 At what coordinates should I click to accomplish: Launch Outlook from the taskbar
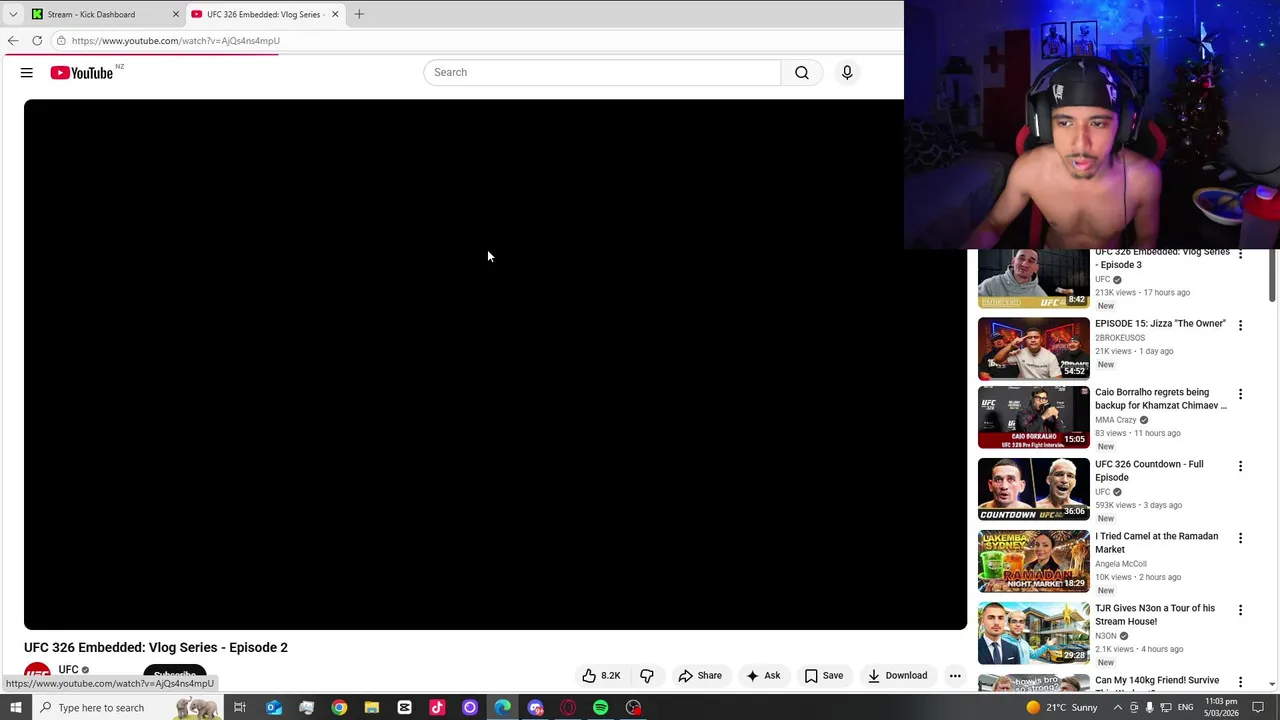[x=274, y=708]
